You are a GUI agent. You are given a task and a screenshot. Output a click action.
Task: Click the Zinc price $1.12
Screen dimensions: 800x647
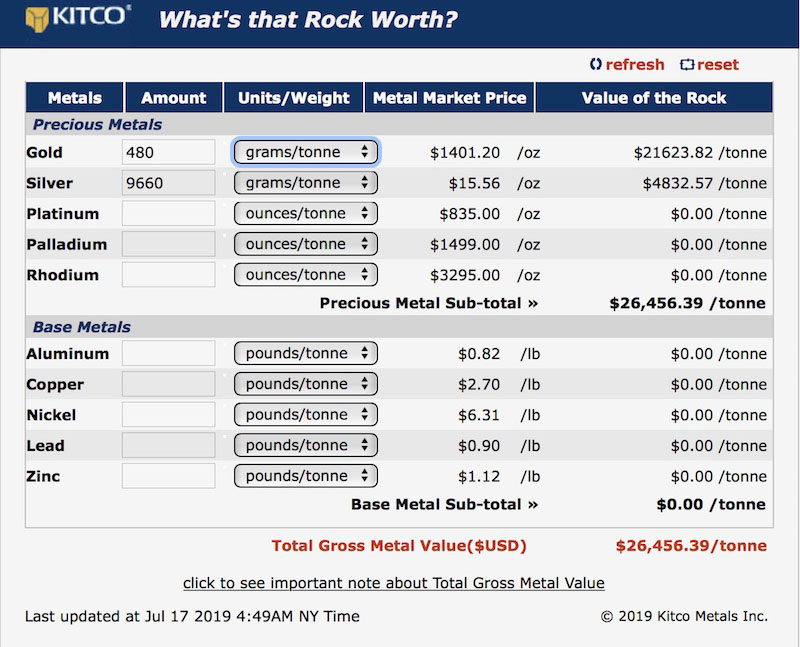coord(479,476)
